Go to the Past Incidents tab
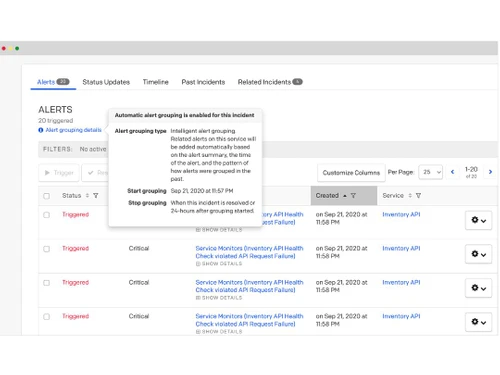The height and width of the screenshot is (375, 500). tap(203, 82)
